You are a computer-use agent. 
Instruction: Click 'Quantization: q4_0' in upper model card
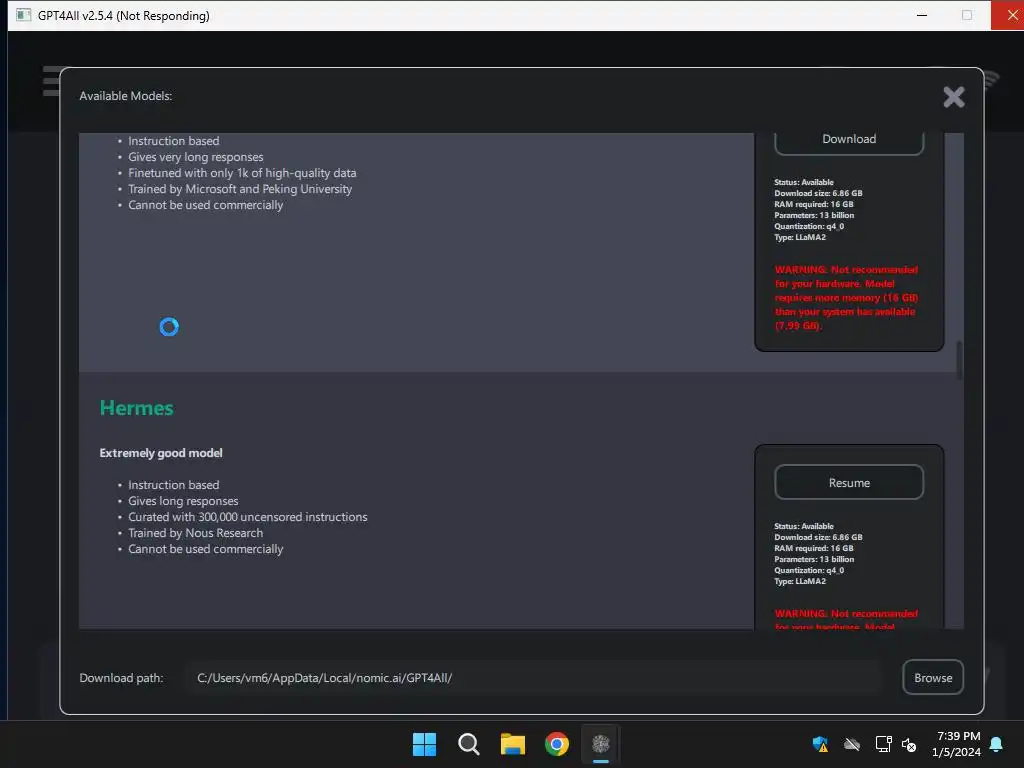(x=809, y=226)
